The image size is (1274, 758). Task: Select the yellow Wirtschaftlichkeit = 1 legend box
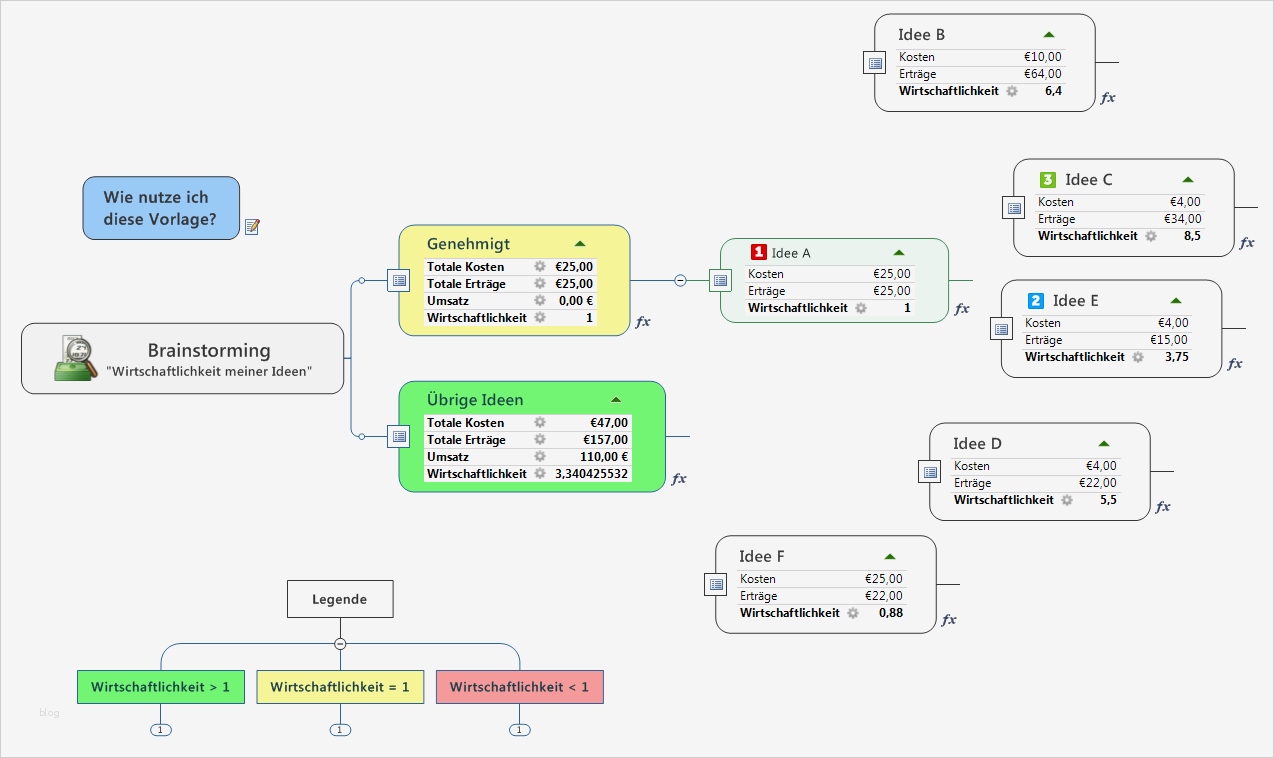340,687
